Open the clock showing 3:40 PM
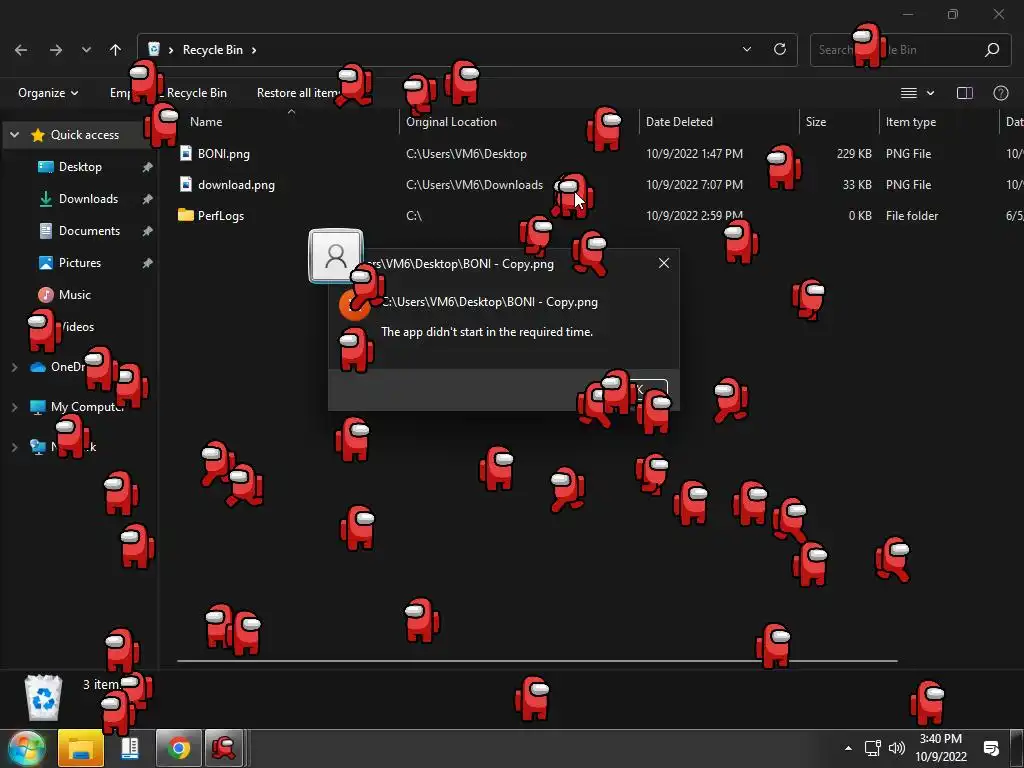Screen dimensions: 1024x768 click(940, 748)
